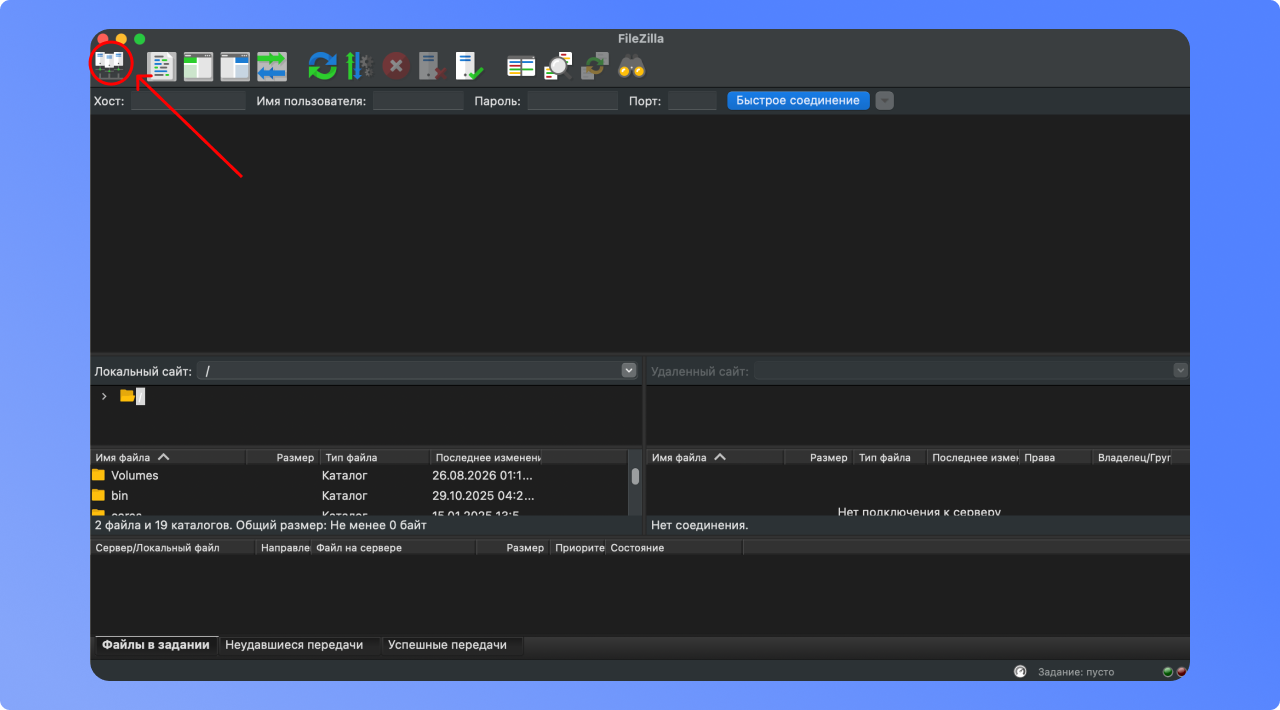Toggle the transfer queue display icon

click(272, 66)
